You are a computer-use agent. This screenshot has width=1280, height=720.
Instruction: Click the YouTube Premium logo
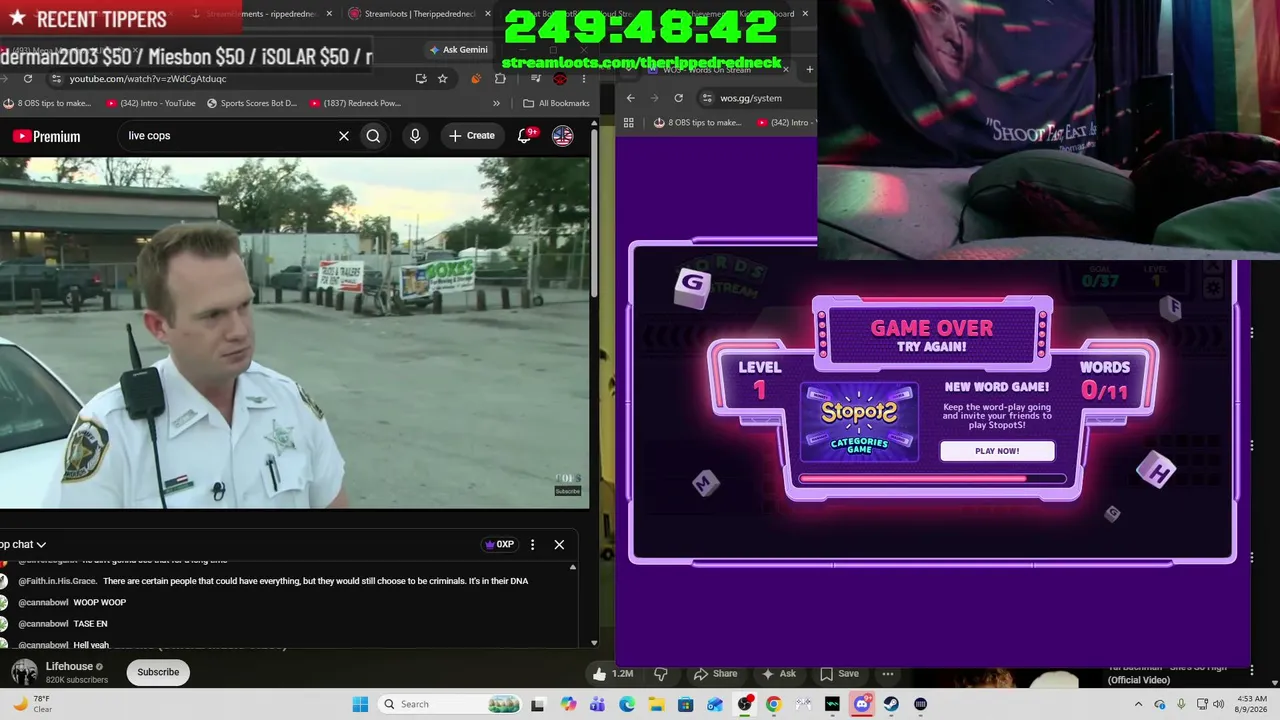pyautogui.click(x=46, y=136)
